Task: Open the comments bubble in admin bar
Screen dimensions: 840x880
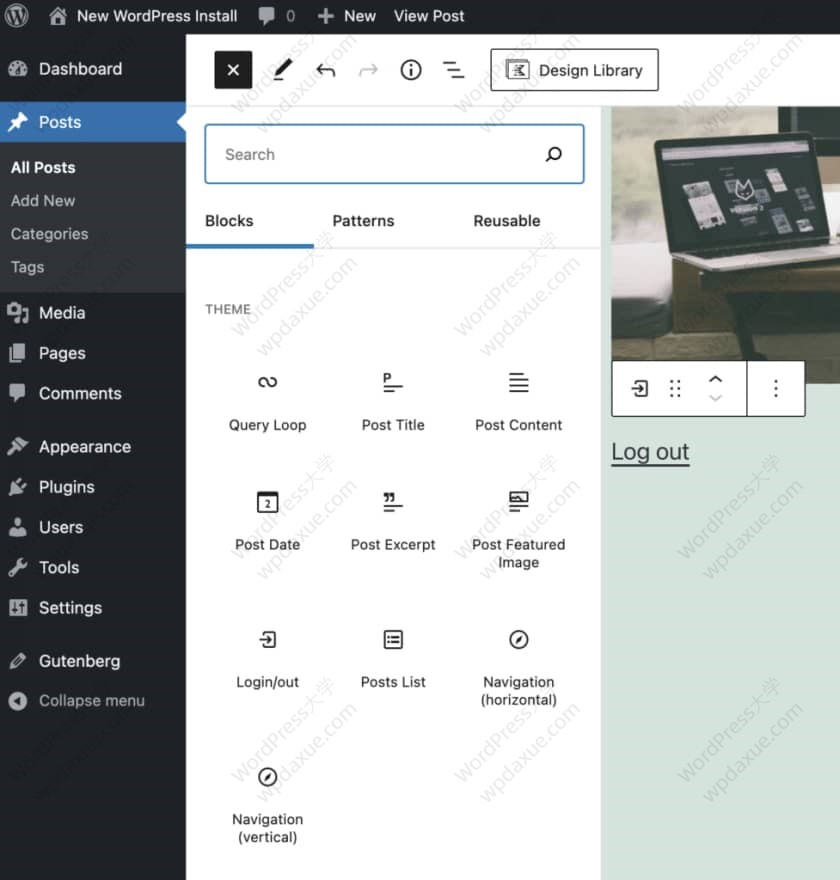Action: pyautogui.click(x=277, y=16)
